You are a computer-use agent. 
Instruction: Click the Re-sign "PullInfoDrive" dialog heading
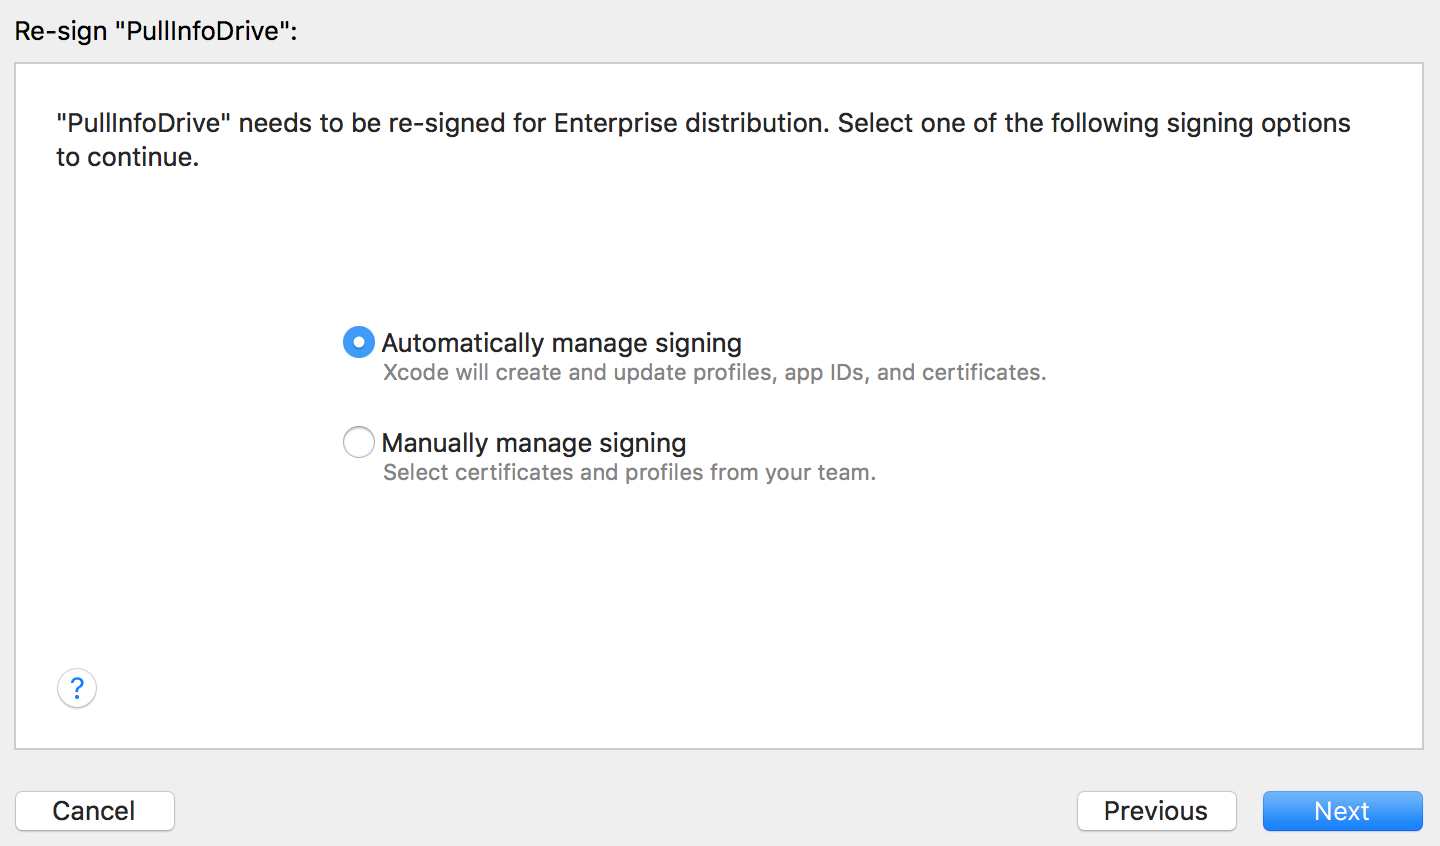(156, 31)
